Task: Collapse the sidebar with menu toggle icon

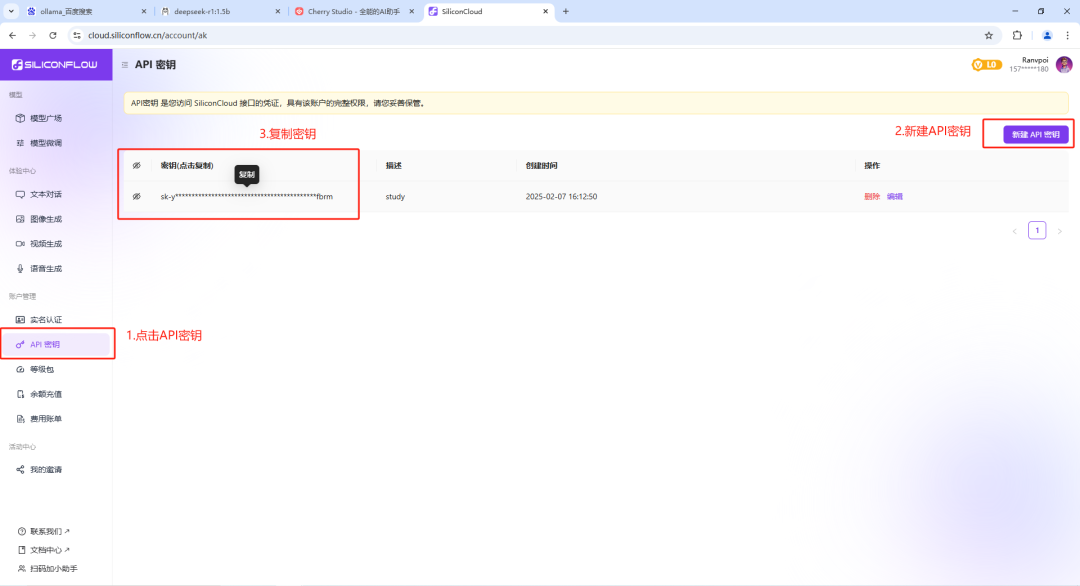Action: point(125,65)
